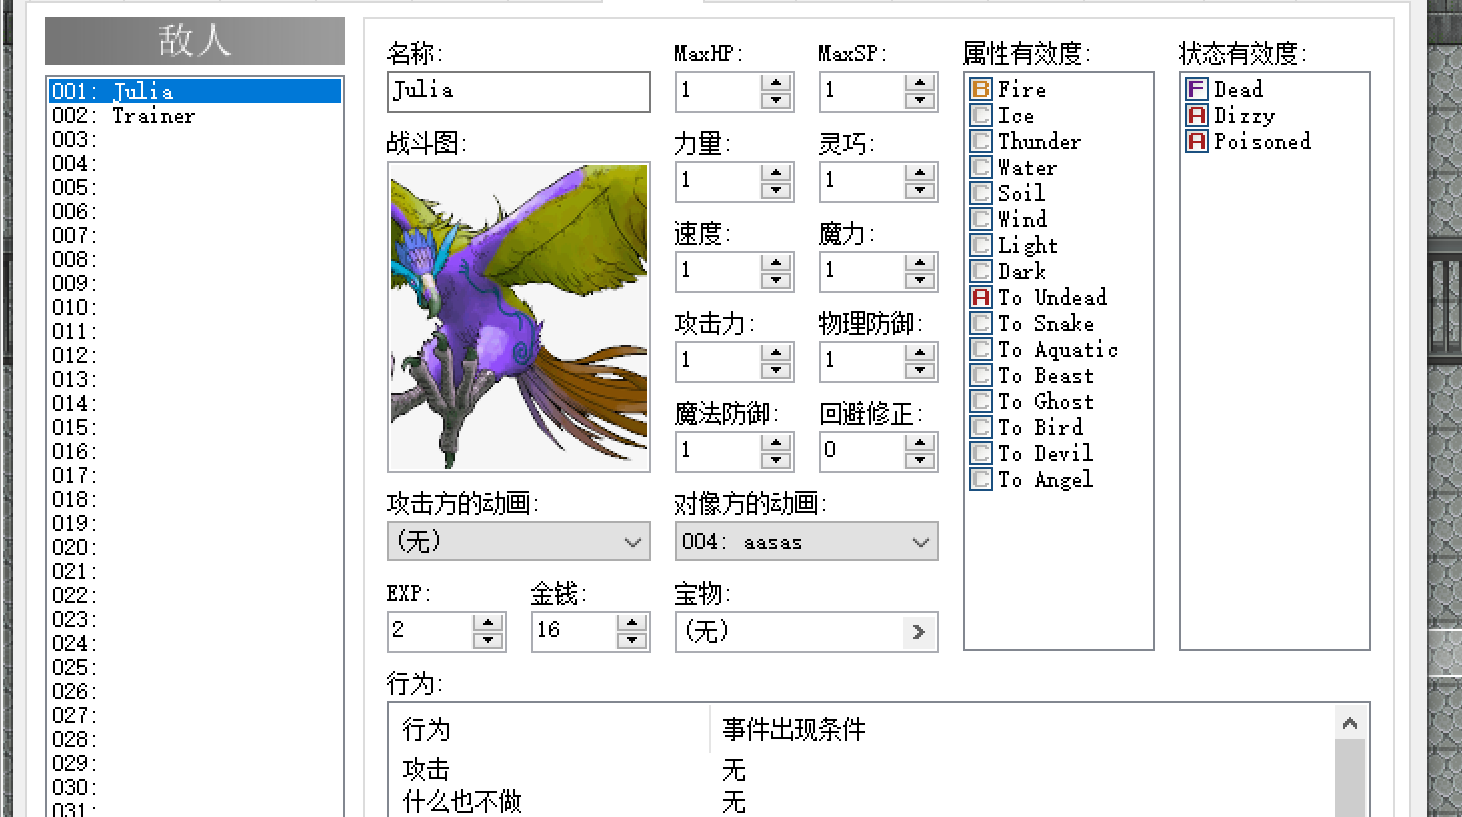Increase the EXP value with its spinner
The image size is (1462, 817).
tap(488, 624)
